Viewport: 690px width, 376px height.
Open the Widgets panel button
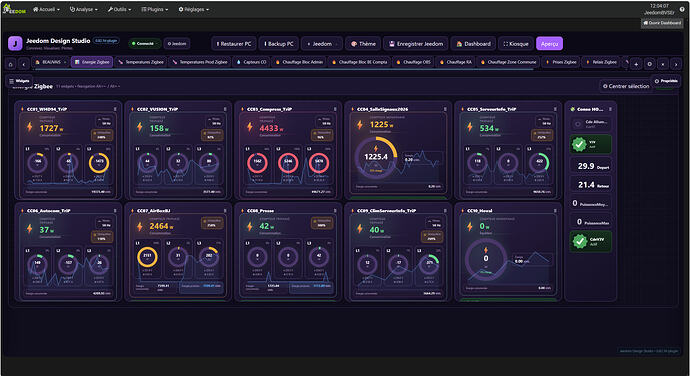(x=19, y=81)
